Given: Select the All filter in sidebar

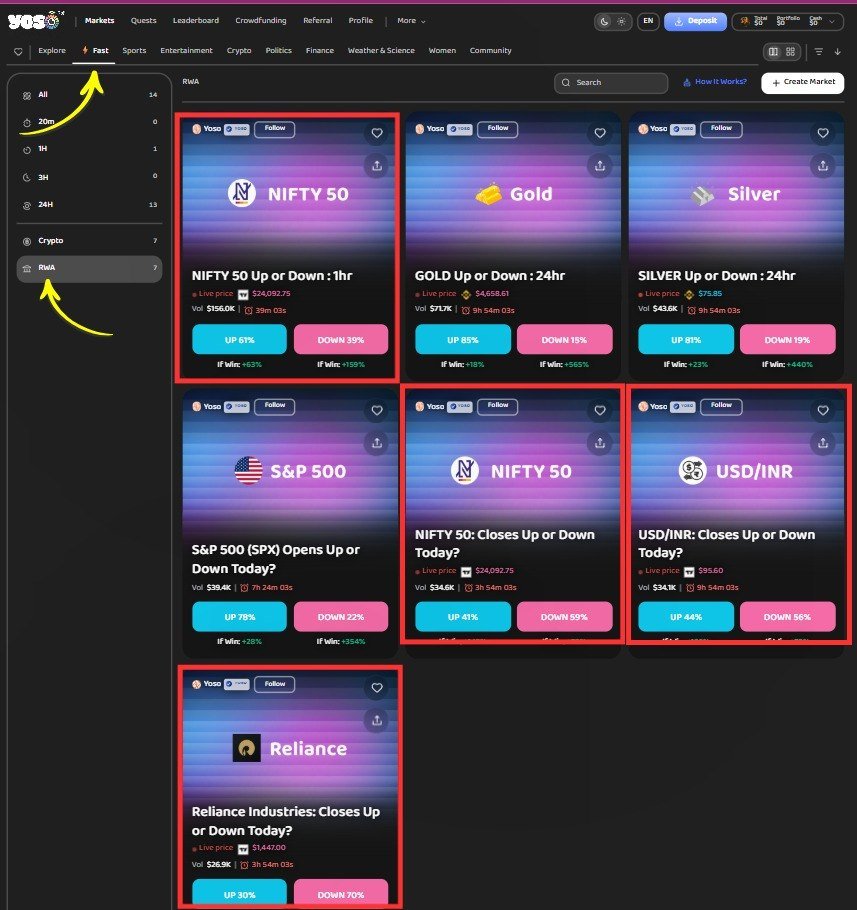Looking at the screenshot, I should tap(89, 95).
